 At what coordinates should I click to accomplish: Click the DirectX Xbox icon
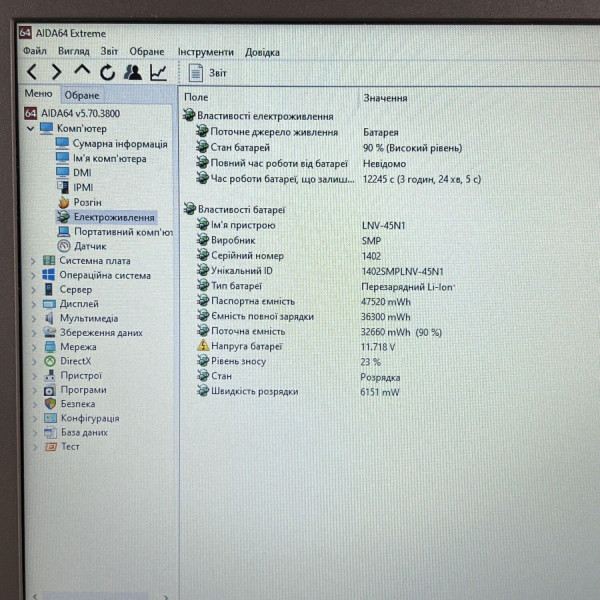coord(50,361)
